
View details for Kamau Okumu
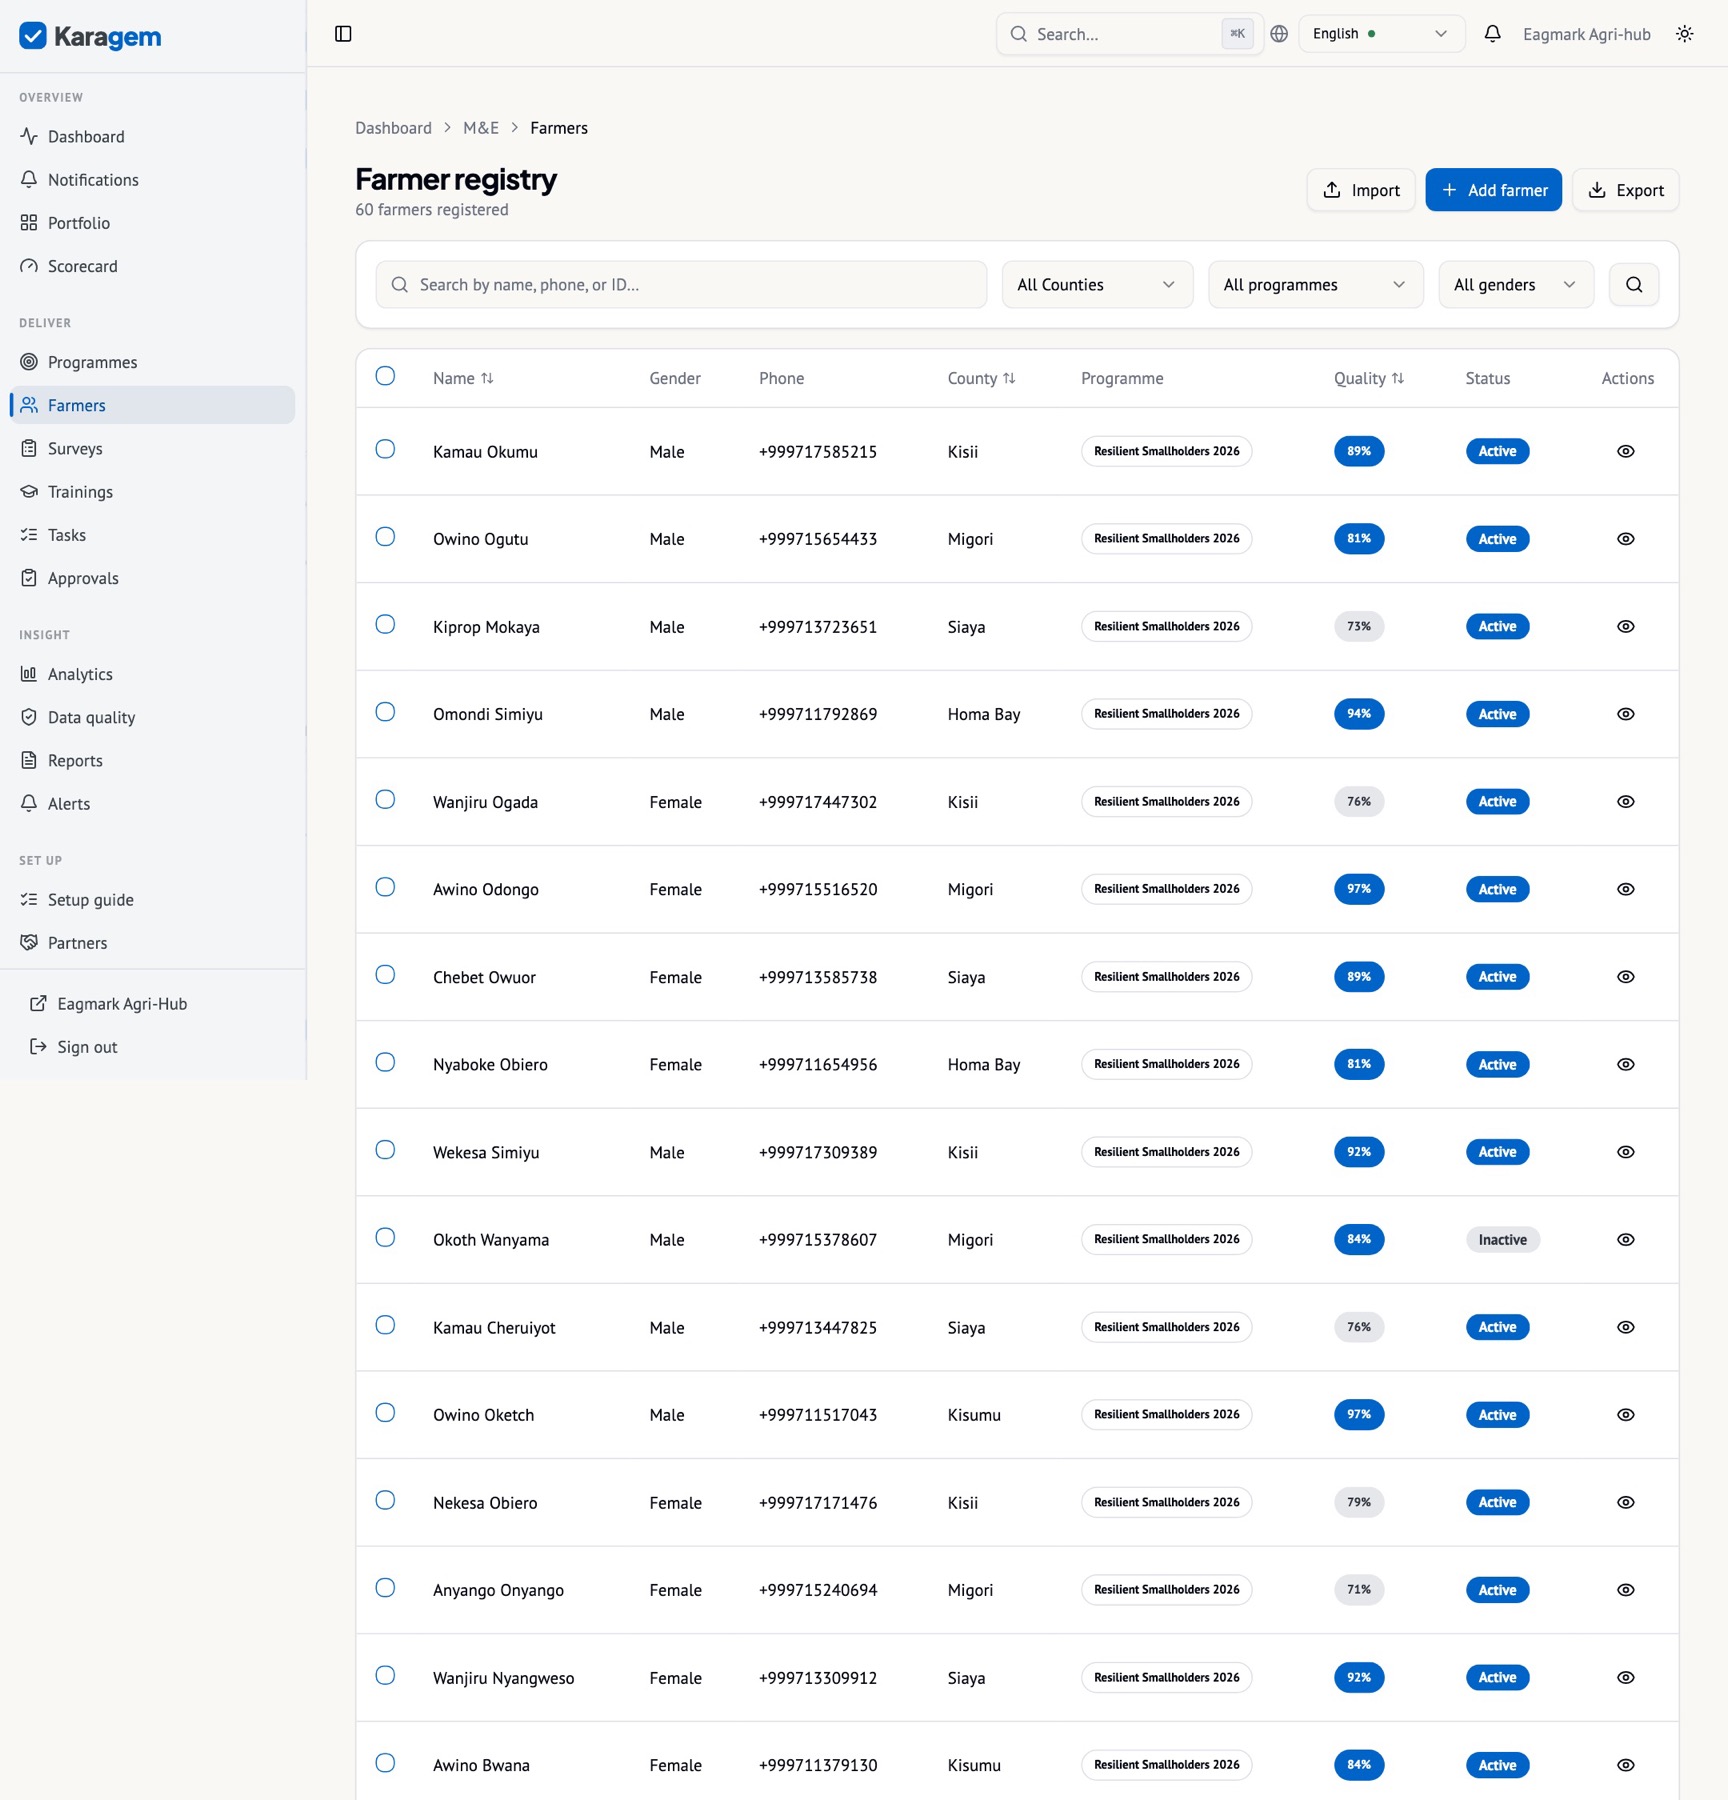coord(1626,451)
